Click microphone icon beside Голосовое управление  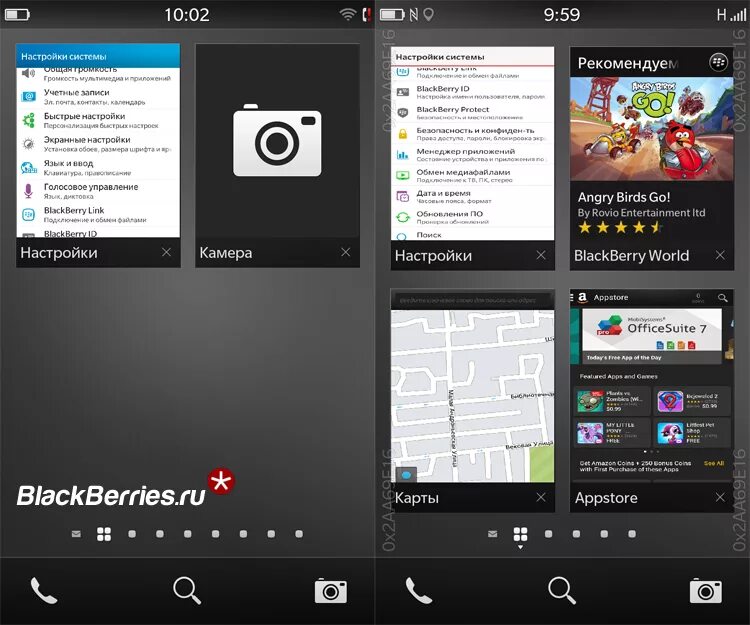click(x=28, y=191)
